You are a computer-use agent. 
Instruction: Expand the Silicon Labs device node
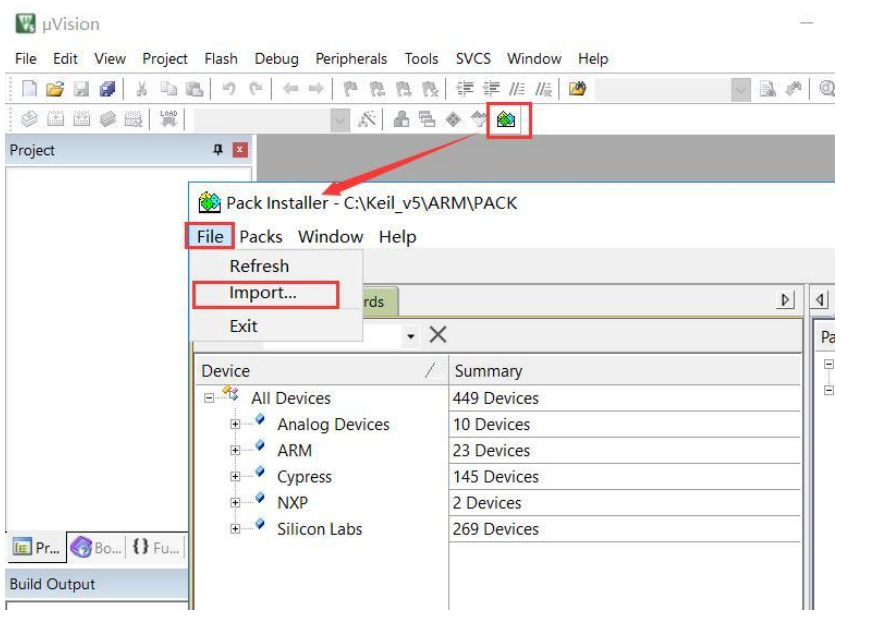click(x=235, y=529)
